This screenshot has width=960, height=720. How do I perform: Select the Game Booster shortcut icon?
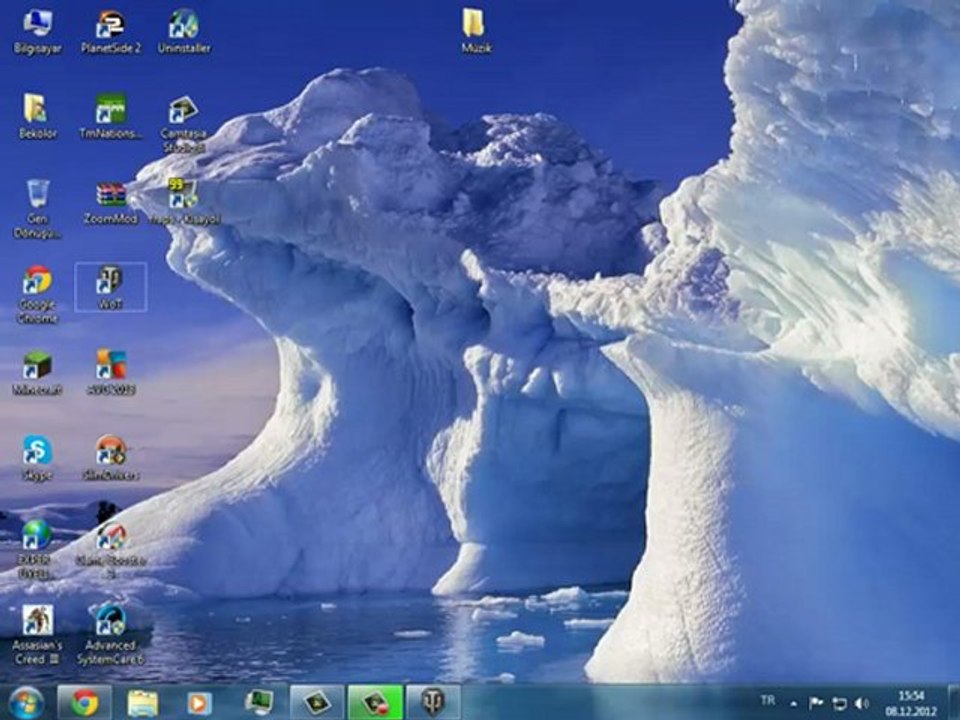click(111, 550)
